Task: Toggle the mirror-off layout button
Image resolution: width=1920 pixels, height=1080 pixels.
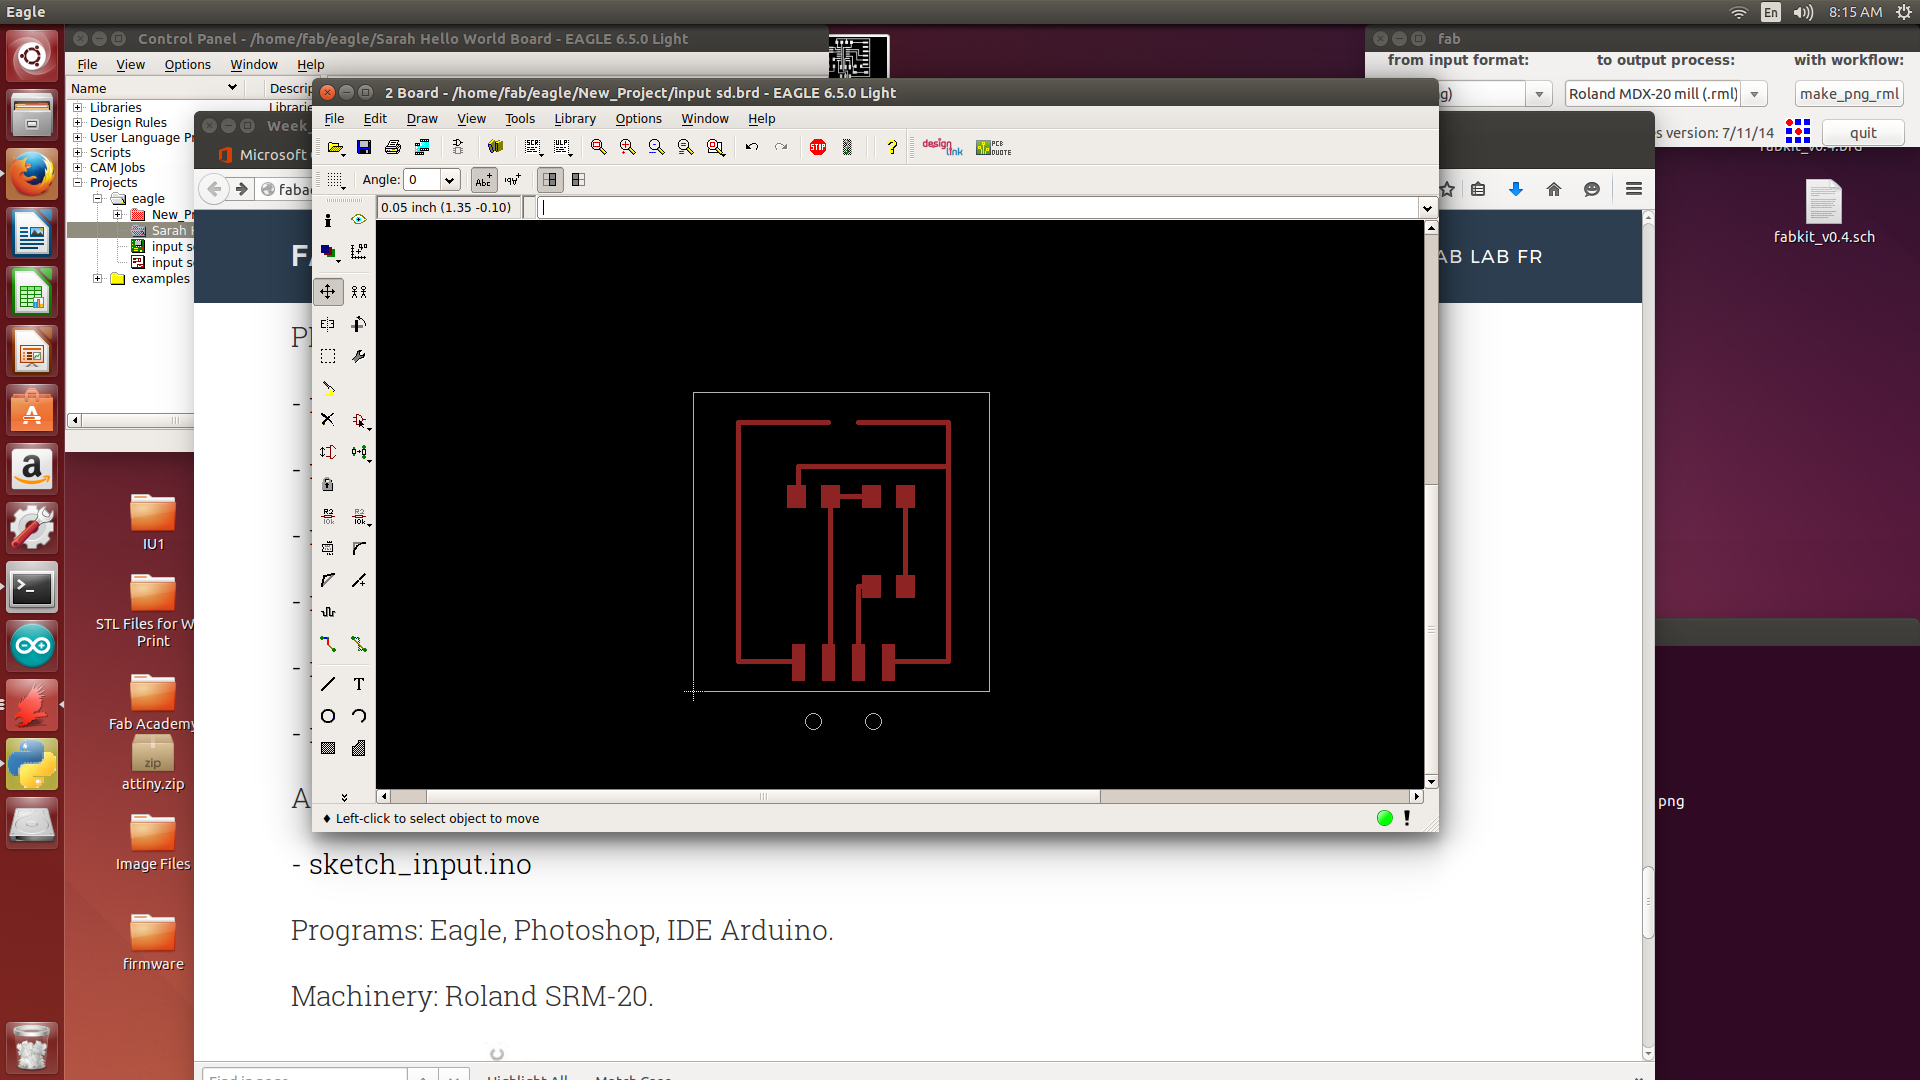Action: [550, 180]
